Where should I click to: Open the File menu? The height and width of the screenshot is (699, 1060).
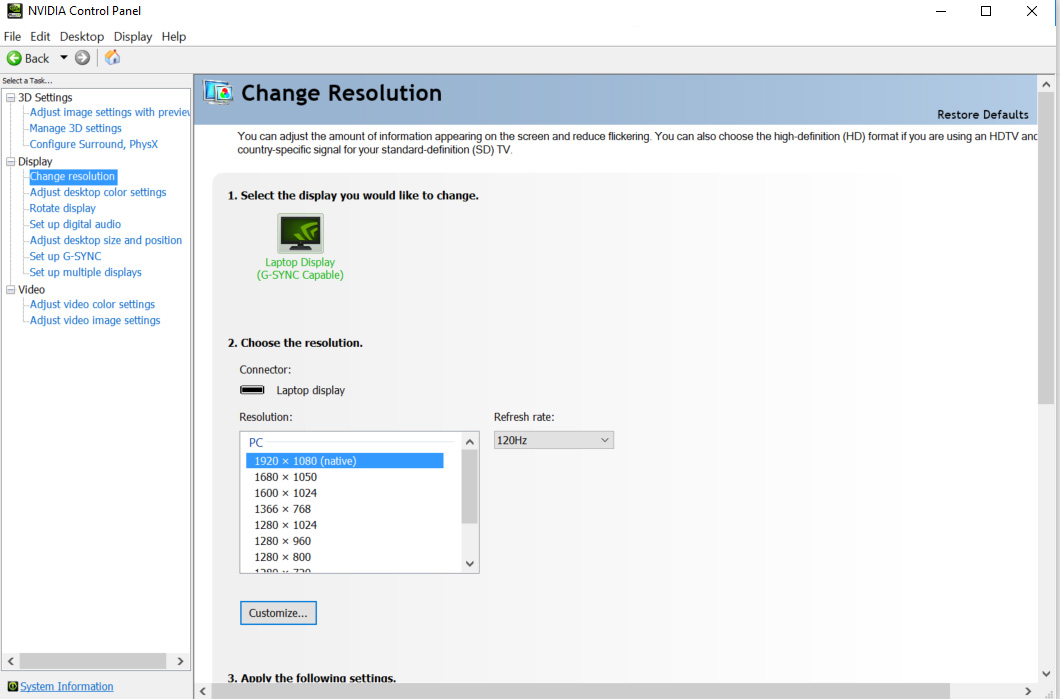12,37
